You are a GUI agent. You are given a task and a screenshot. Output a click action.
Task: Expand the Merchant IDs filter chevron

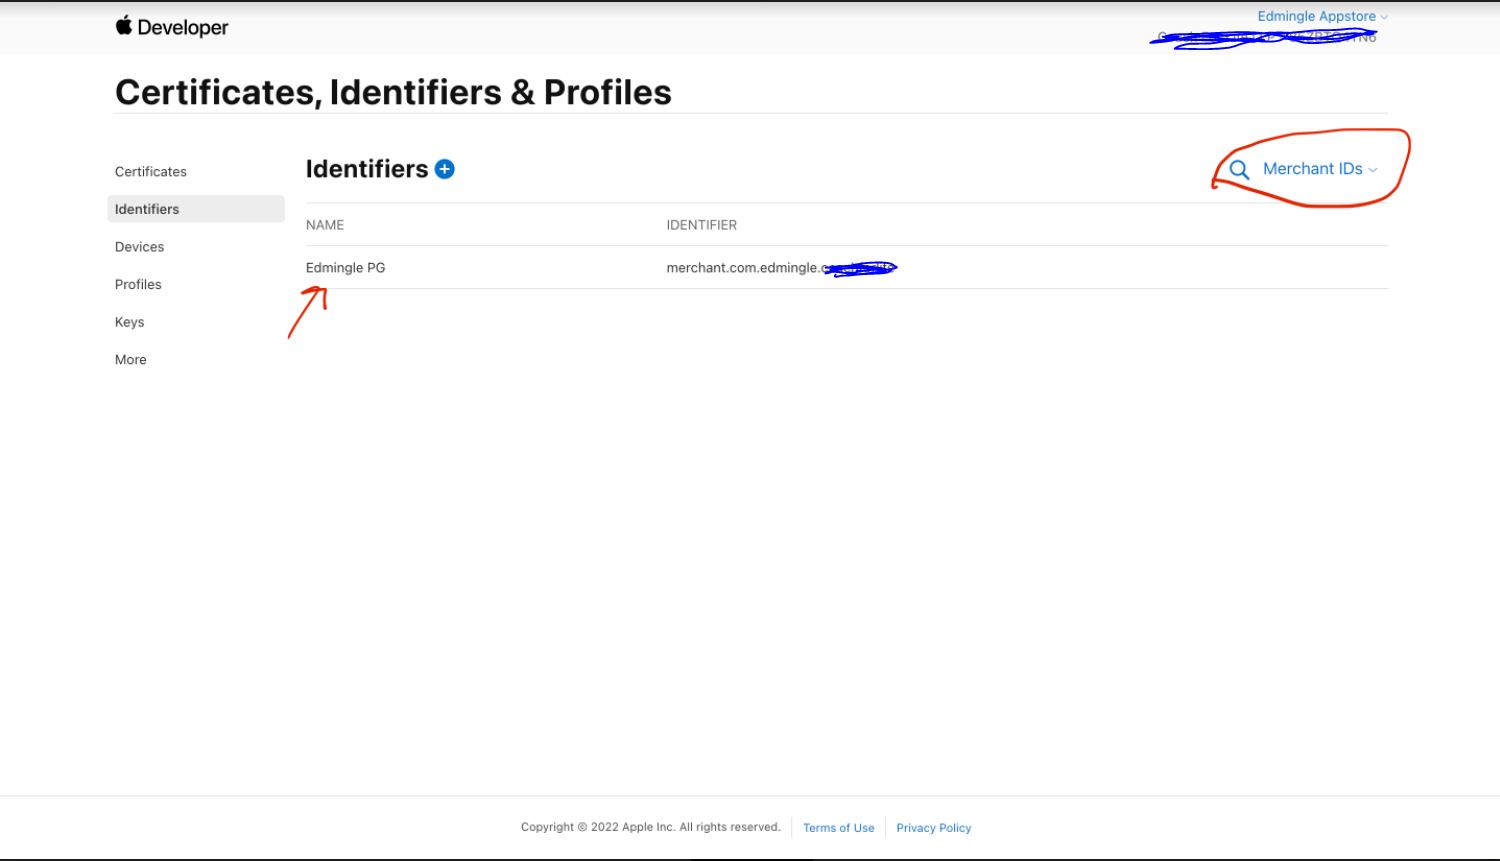coord(1373,170)
